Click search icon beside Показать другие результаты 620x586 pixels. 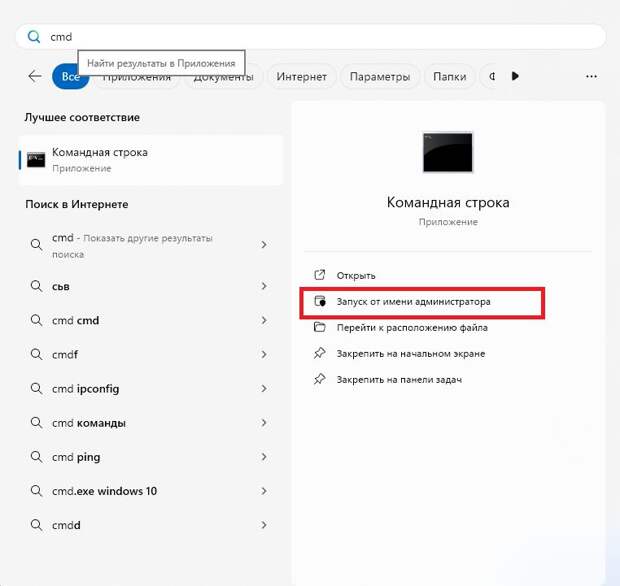[36, 245]
